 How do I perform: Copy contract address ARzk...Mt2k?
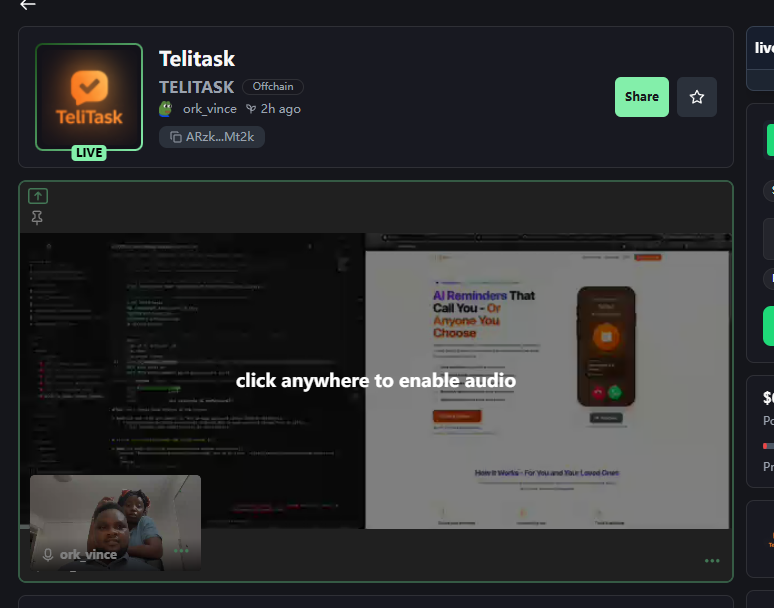click(212, 137)
